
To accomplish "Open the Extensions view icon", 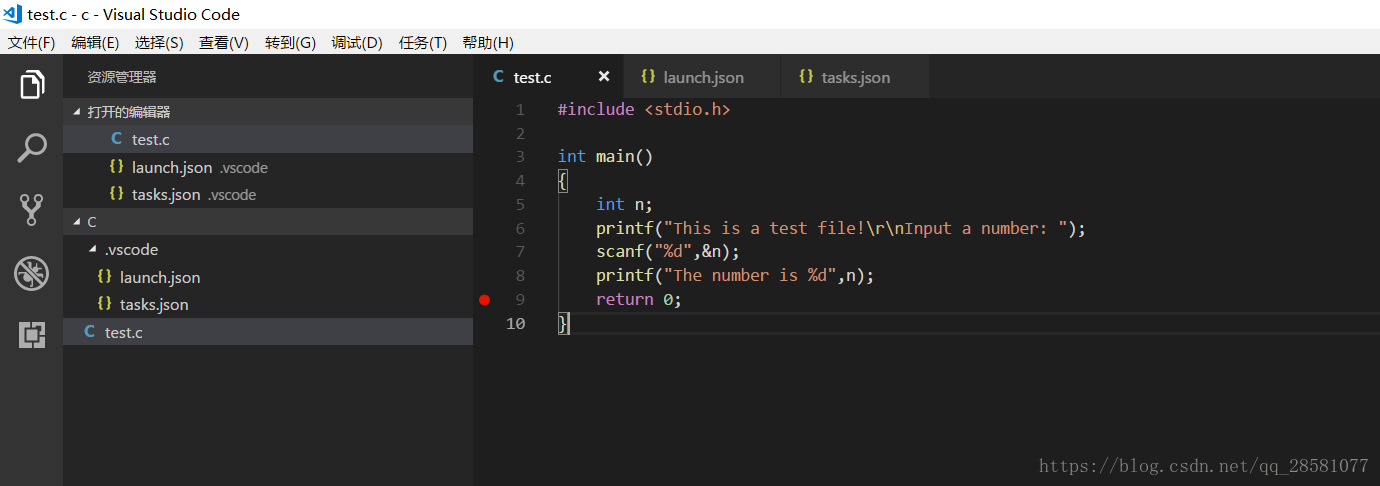I will (32, 335).
